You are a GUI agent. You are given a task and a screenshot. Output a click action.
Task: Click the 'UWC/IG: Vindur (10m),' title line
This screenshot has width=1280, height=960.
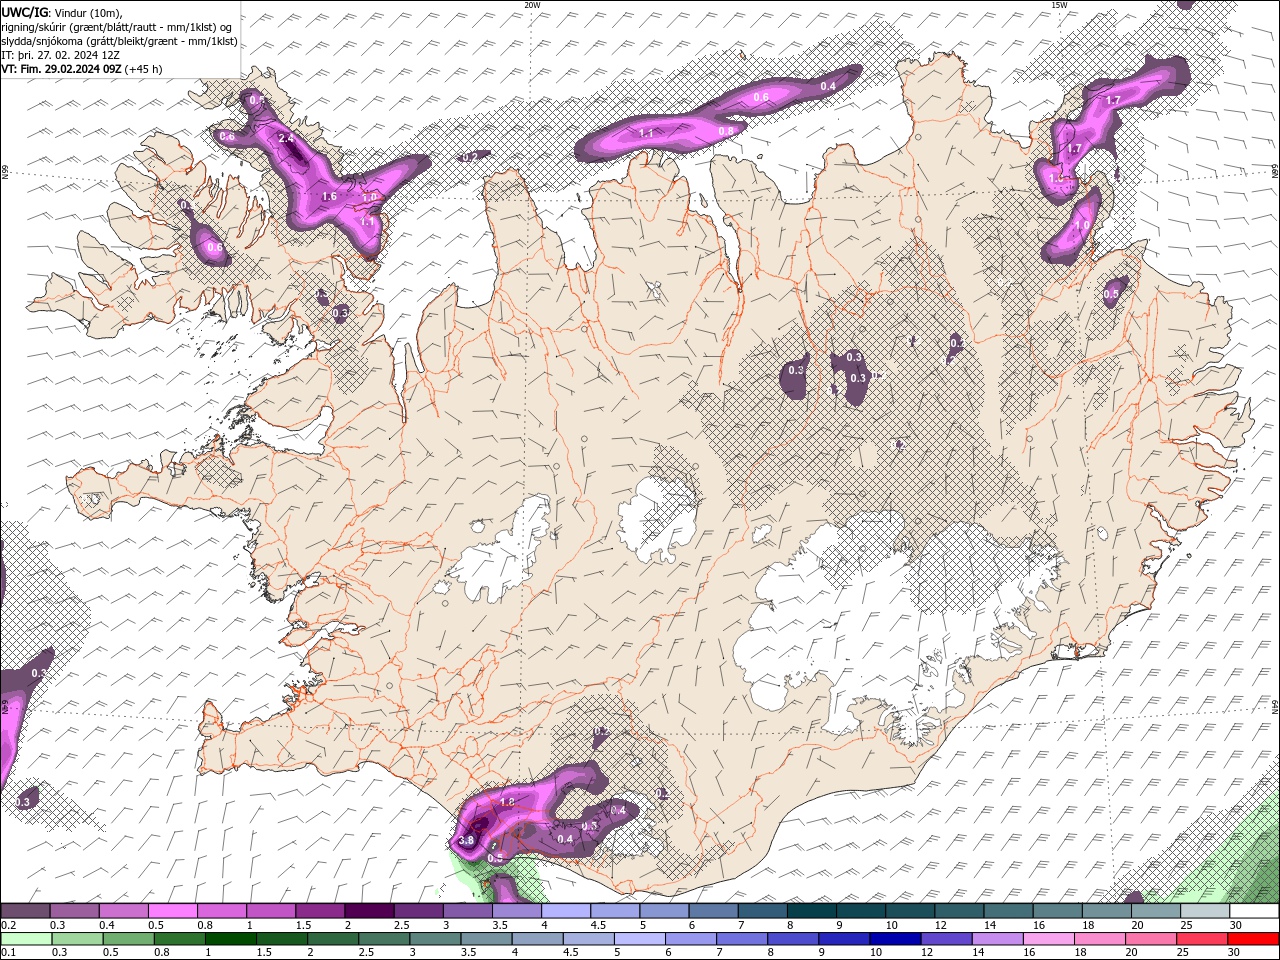click(63, 12)
